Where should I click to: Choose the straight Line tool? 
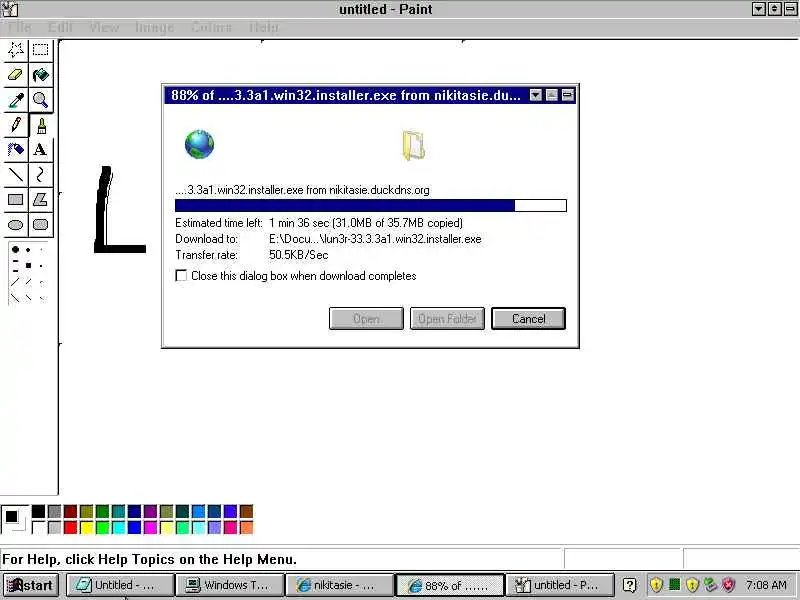(x=16, y=175)
